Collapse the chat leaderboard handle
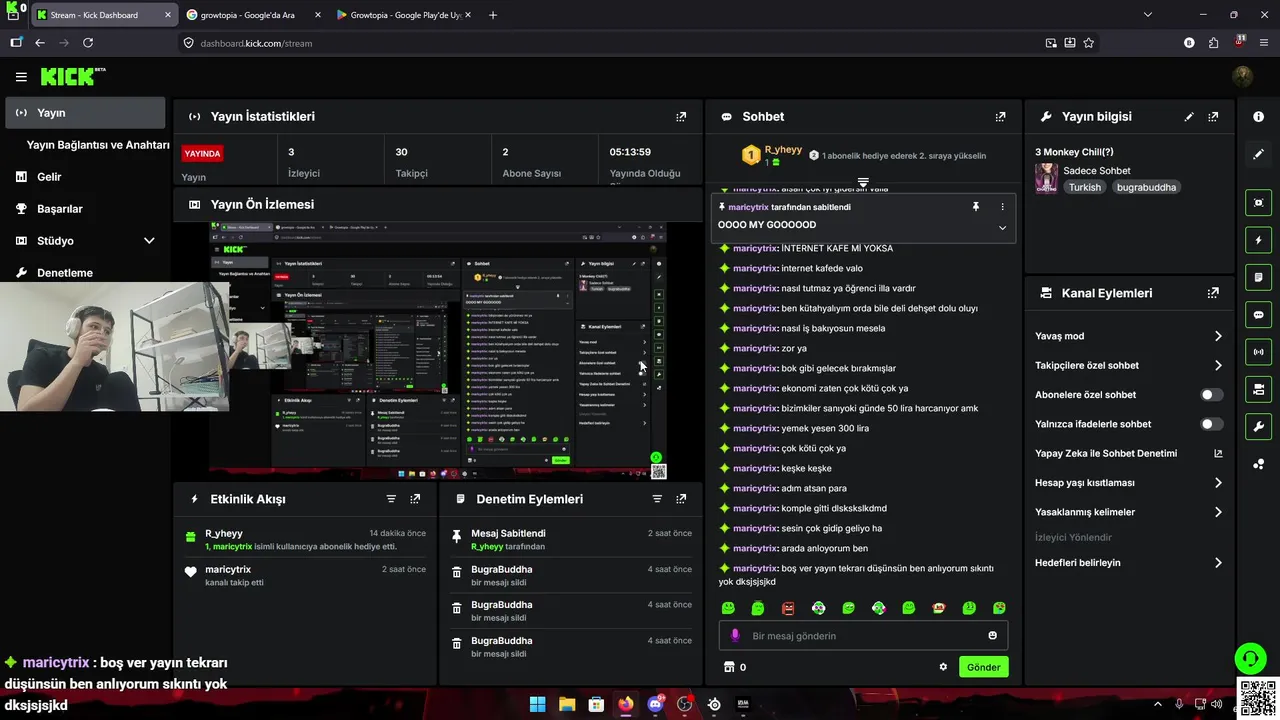Viewport: 1280px width, 720px height. point(863,183)
